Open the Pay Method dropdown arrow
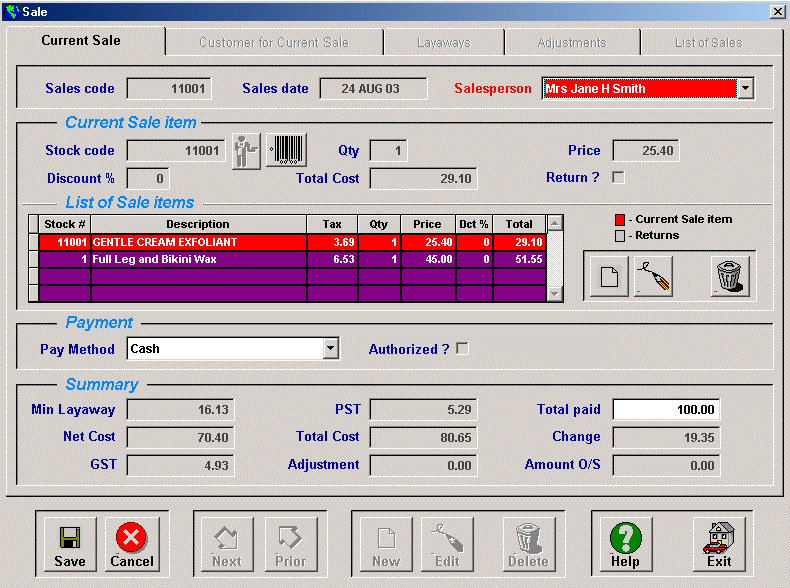The width and height of the screenshot is (790, 588). coord(331,349)
